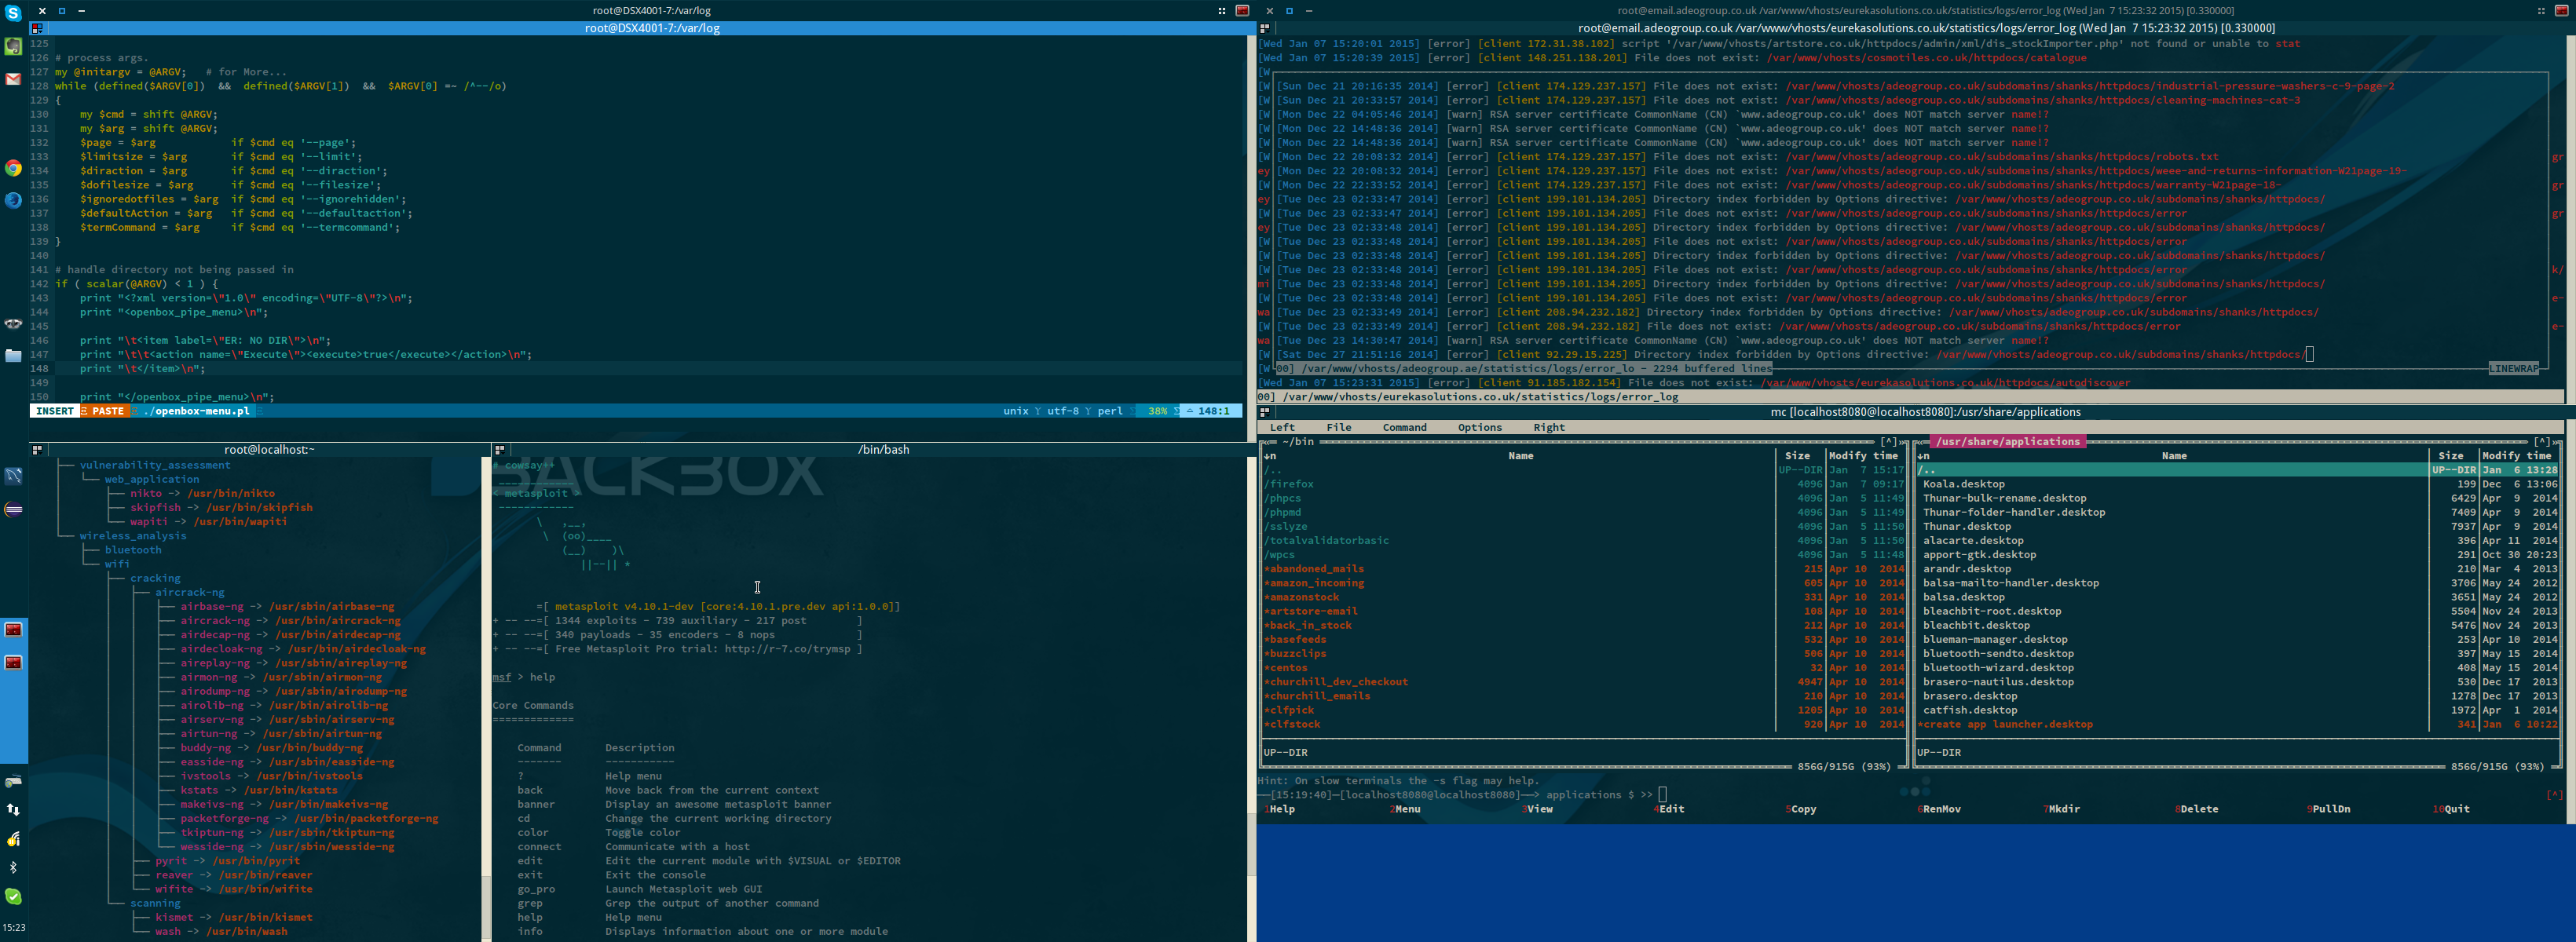Open the Eclipse dock icon
This screenshot has width=2576, height=942.
(13, 509)
